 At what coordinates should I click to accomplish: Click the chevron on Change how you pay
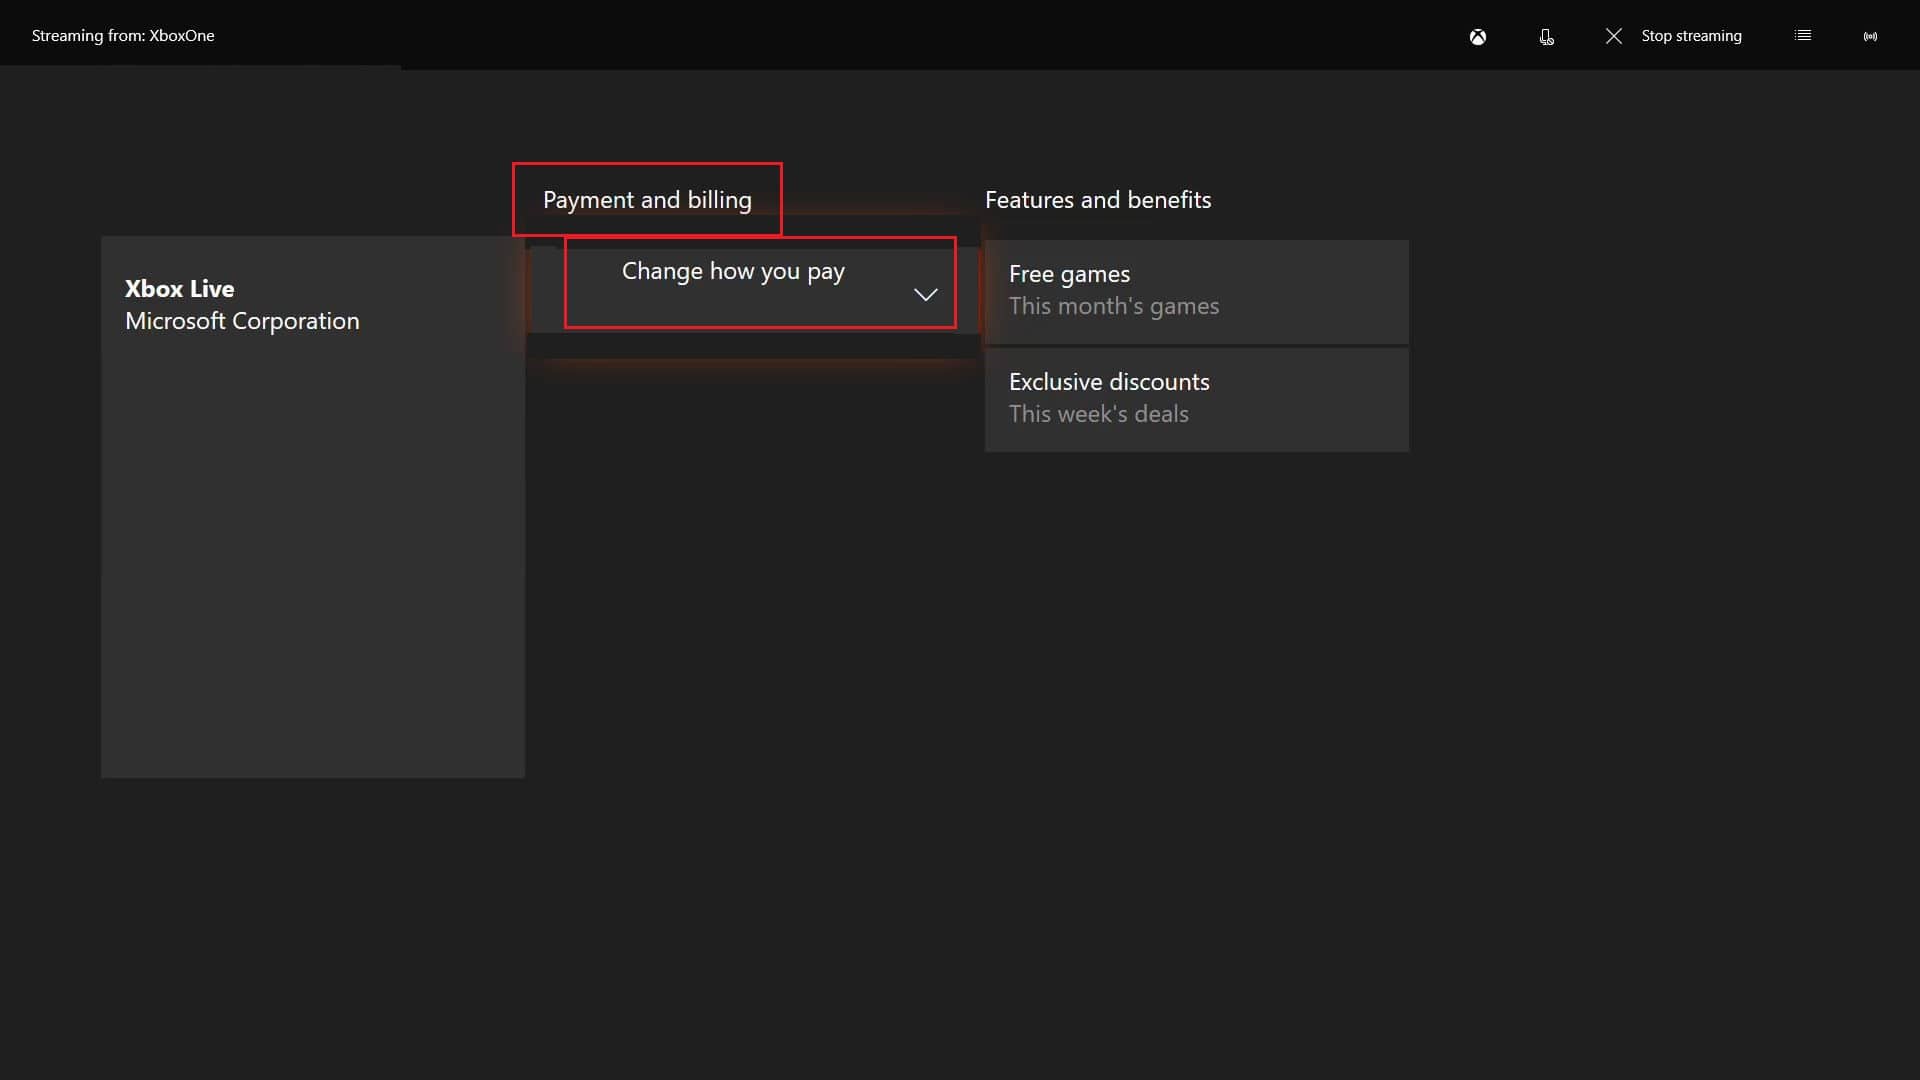pyautogui.click(x=925, y=295)
